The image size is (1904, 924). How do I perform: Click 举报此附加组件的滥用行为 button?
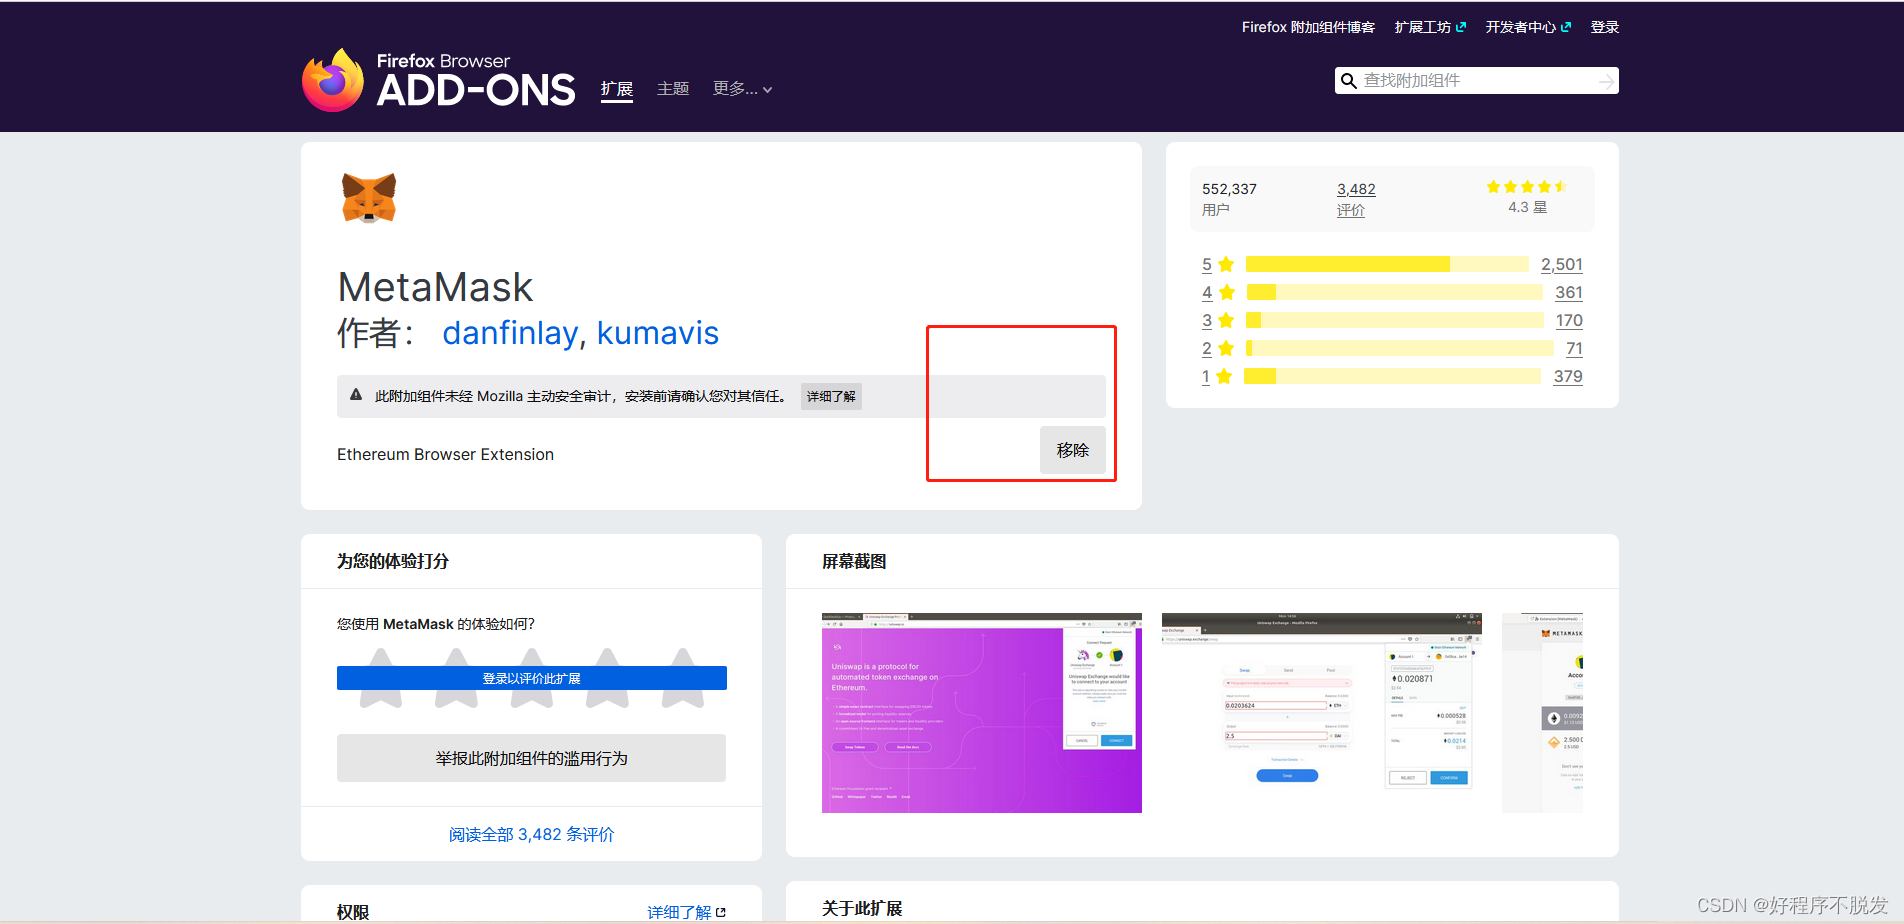pos(532,758)
